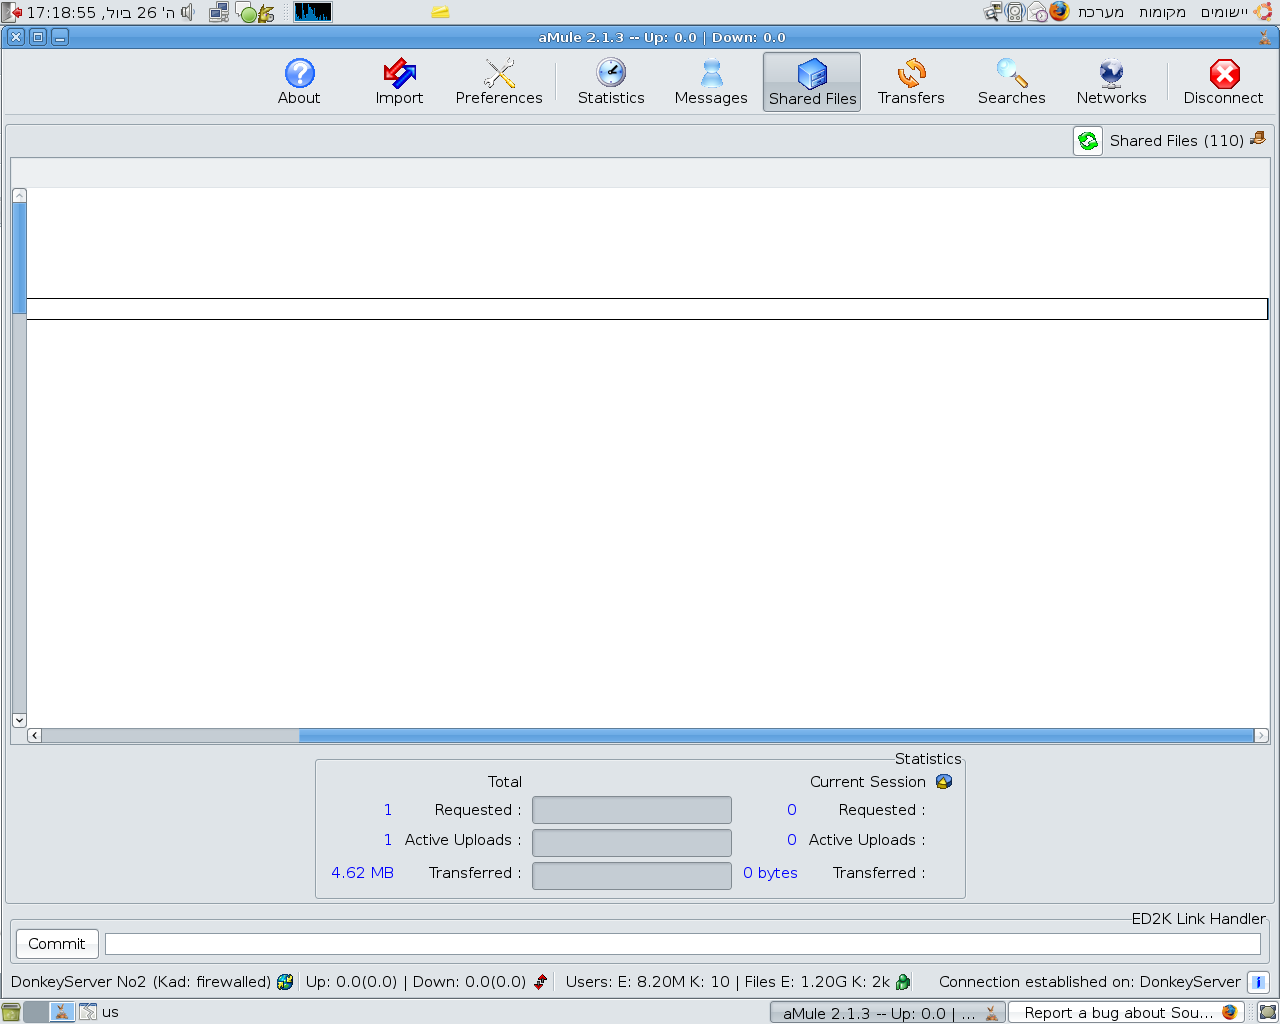This screenshot has height=1024, width=1280.
Task: Show the Statistics view
Action: pyautogui.click(x=611, y=82)
